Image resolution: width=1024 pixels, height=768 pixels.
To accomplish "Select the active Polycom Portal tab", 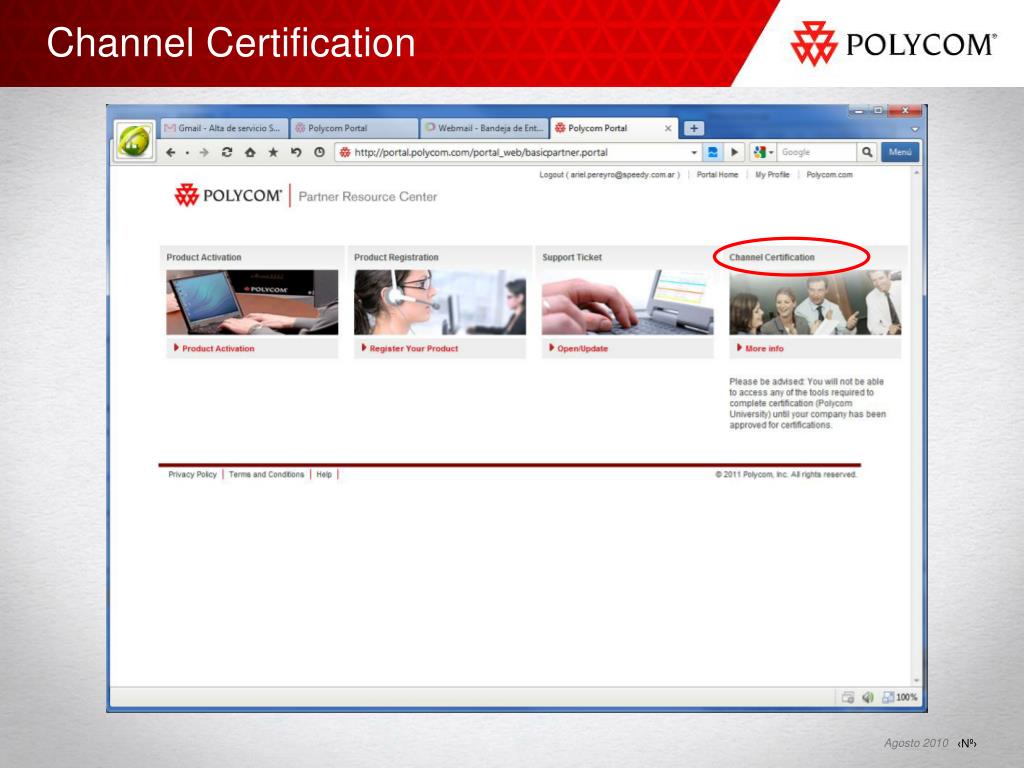I will (614, 128).
